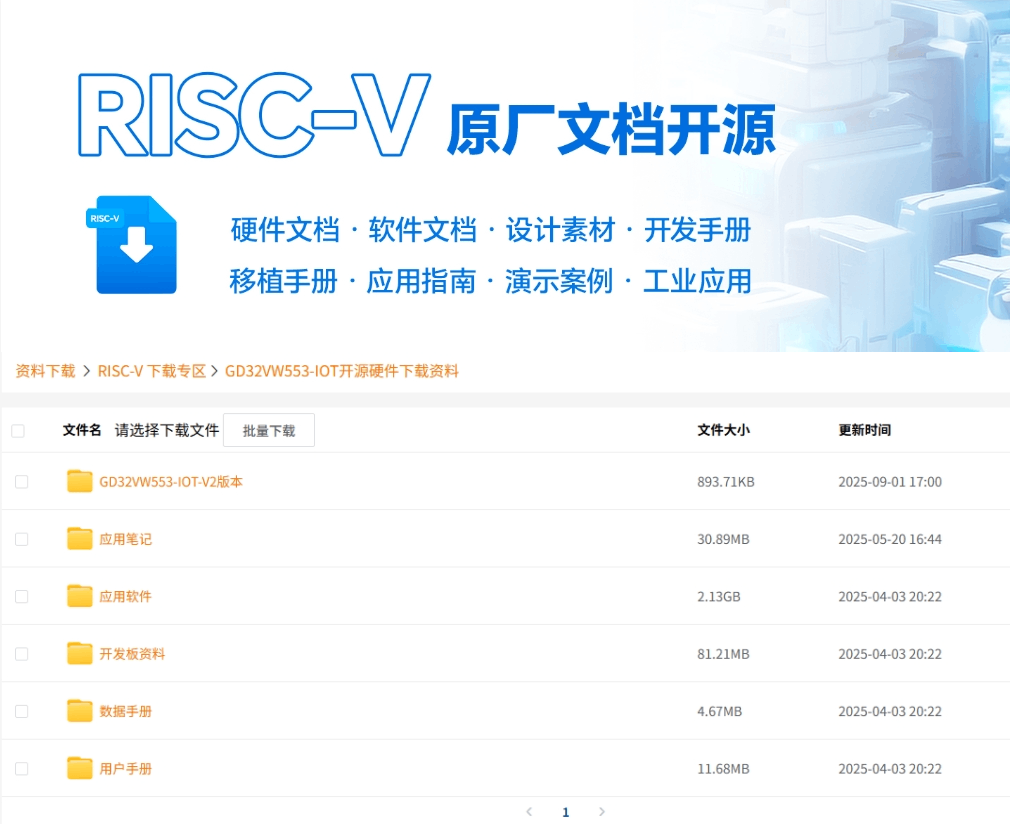This screenshot has height=824, width=1010.
Task: Open the GD32VW553-IOT-V2版本 folder link
Action: pyautogui.click(x=171, y=482)
